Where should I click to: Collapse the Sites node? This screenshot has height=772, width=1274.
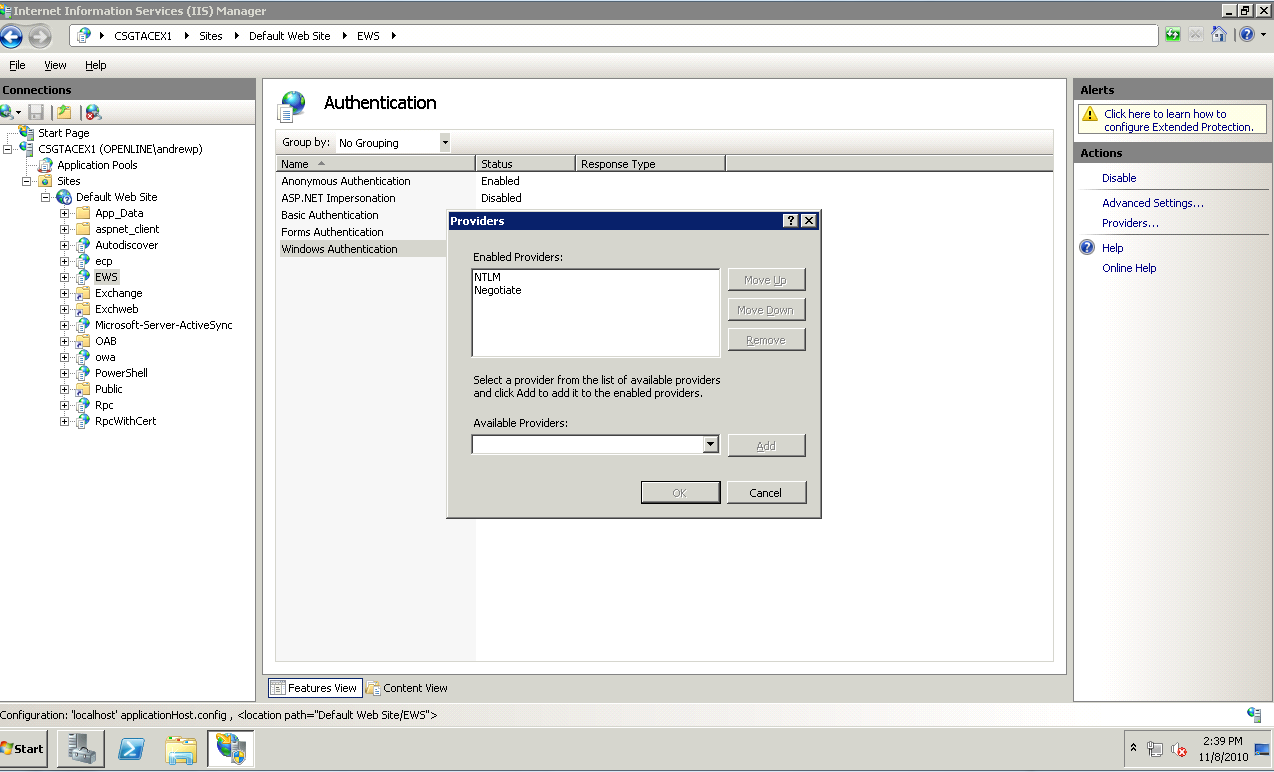coord(27,181)
